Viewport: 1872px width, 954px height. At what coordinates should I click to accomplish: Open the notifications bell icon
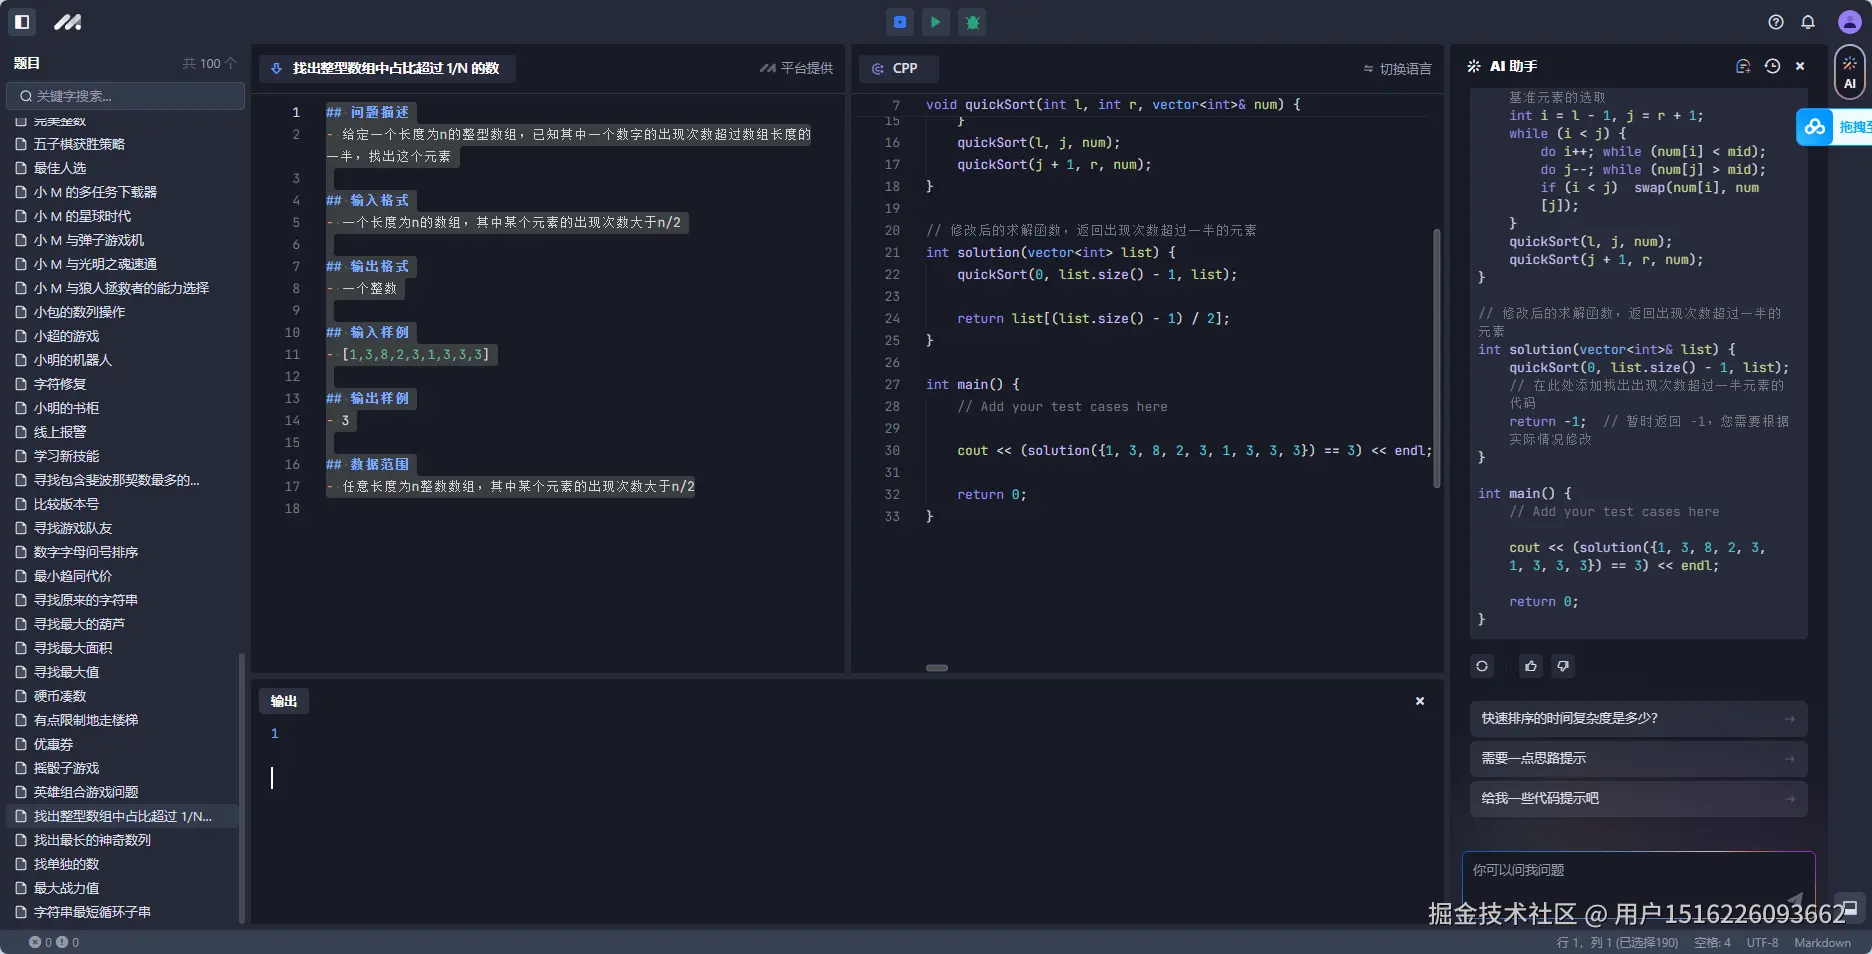coord(1808,22)
